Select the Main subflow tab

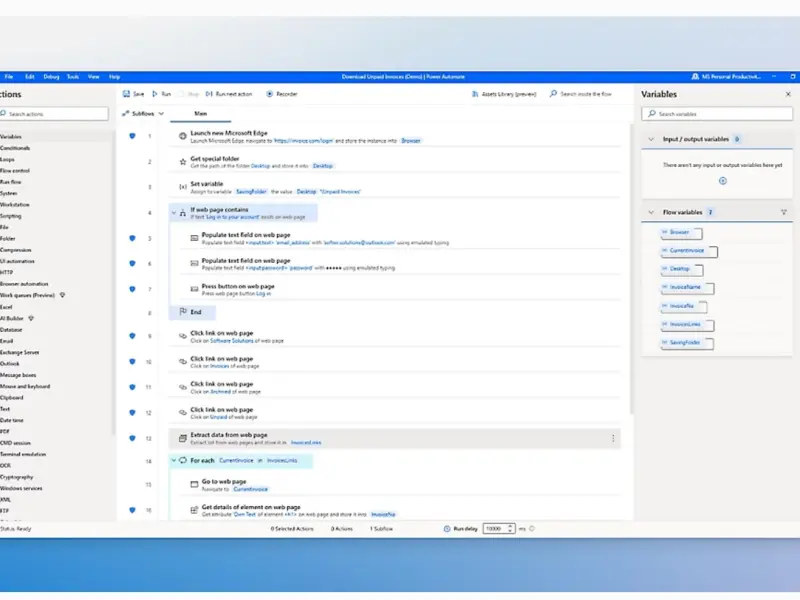(200, 114)
